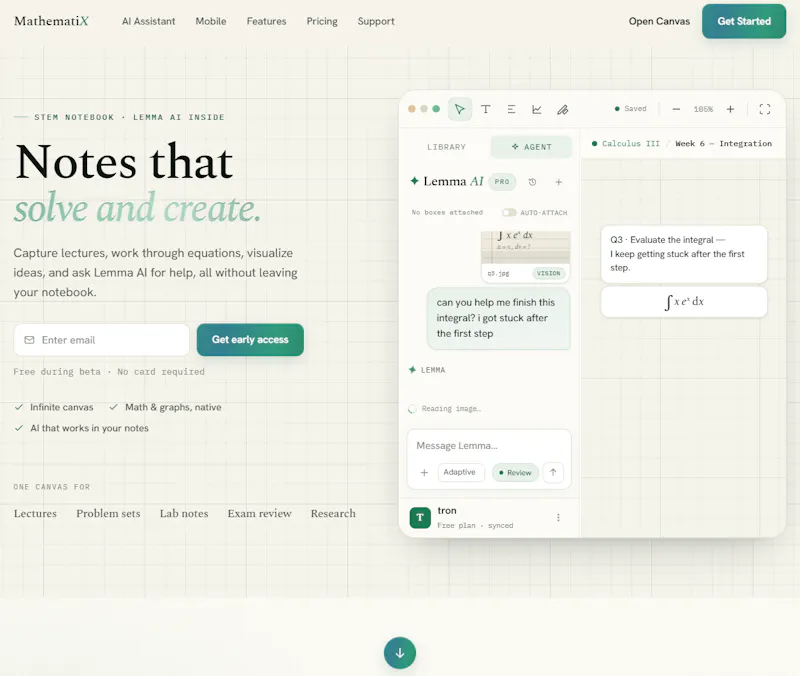Zoom out with the minus icon
This screenshot has height=676, width=800.
676,109
